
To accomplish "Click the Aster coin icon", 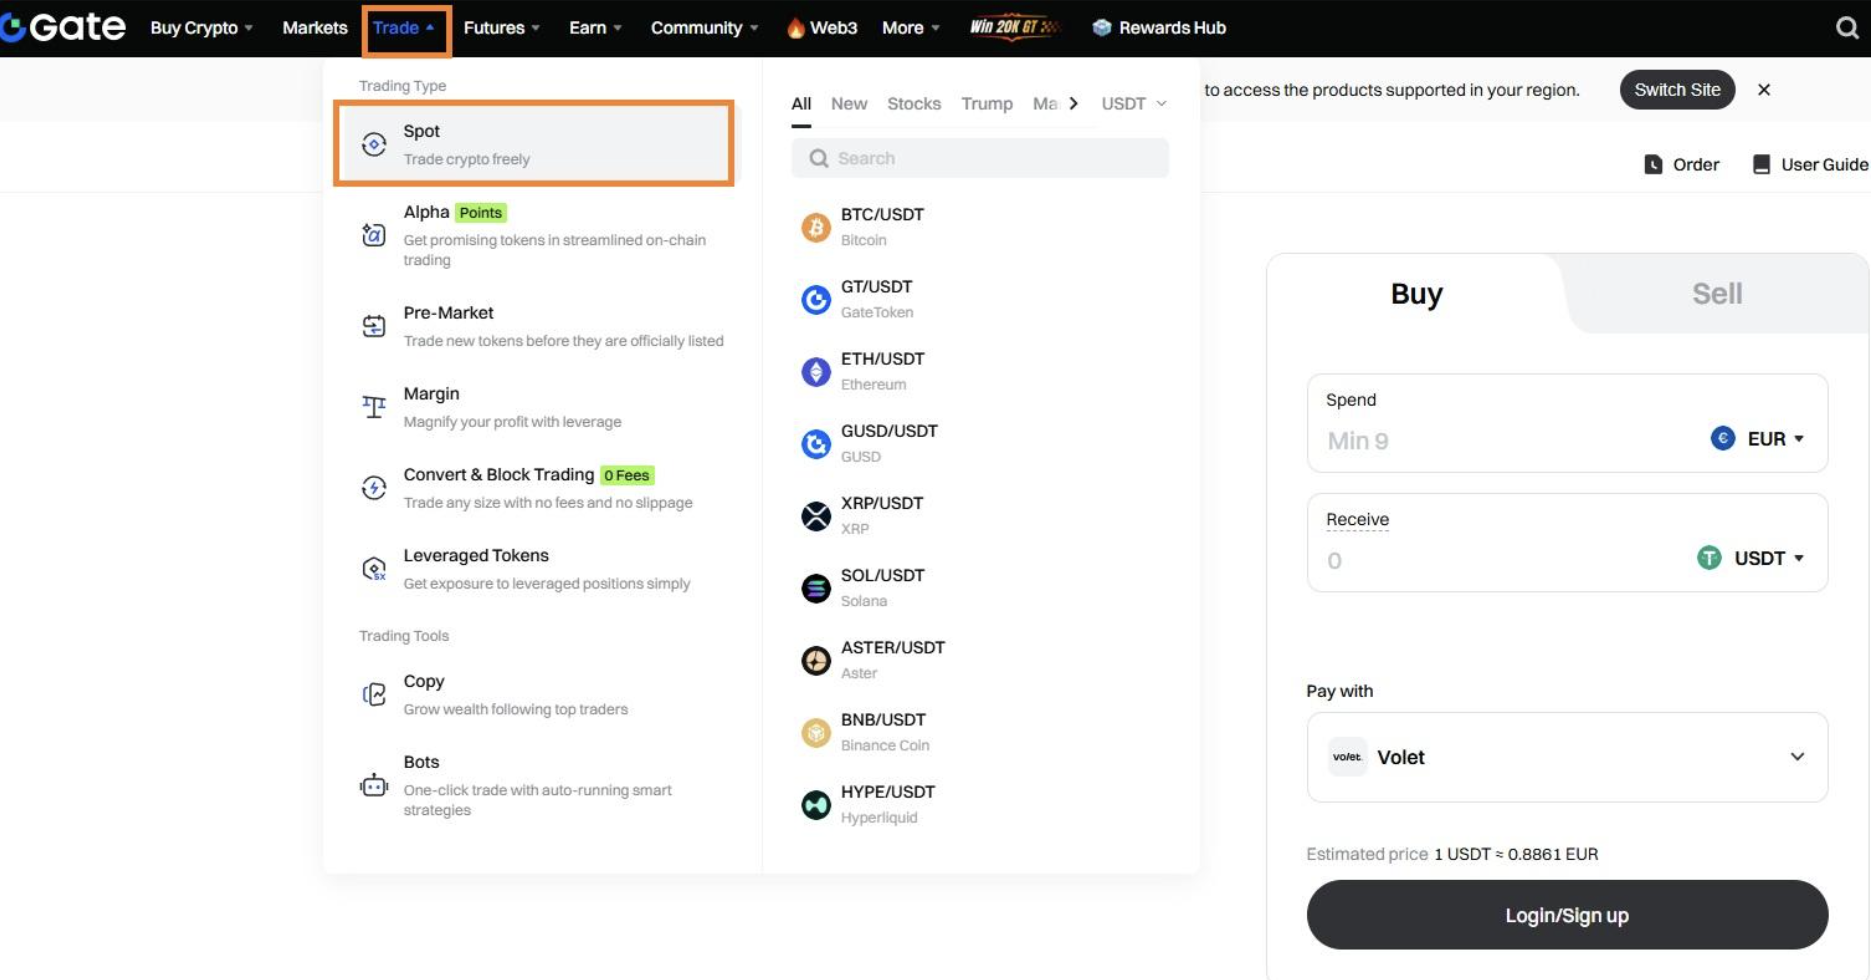I will click(x=816, y=660).
